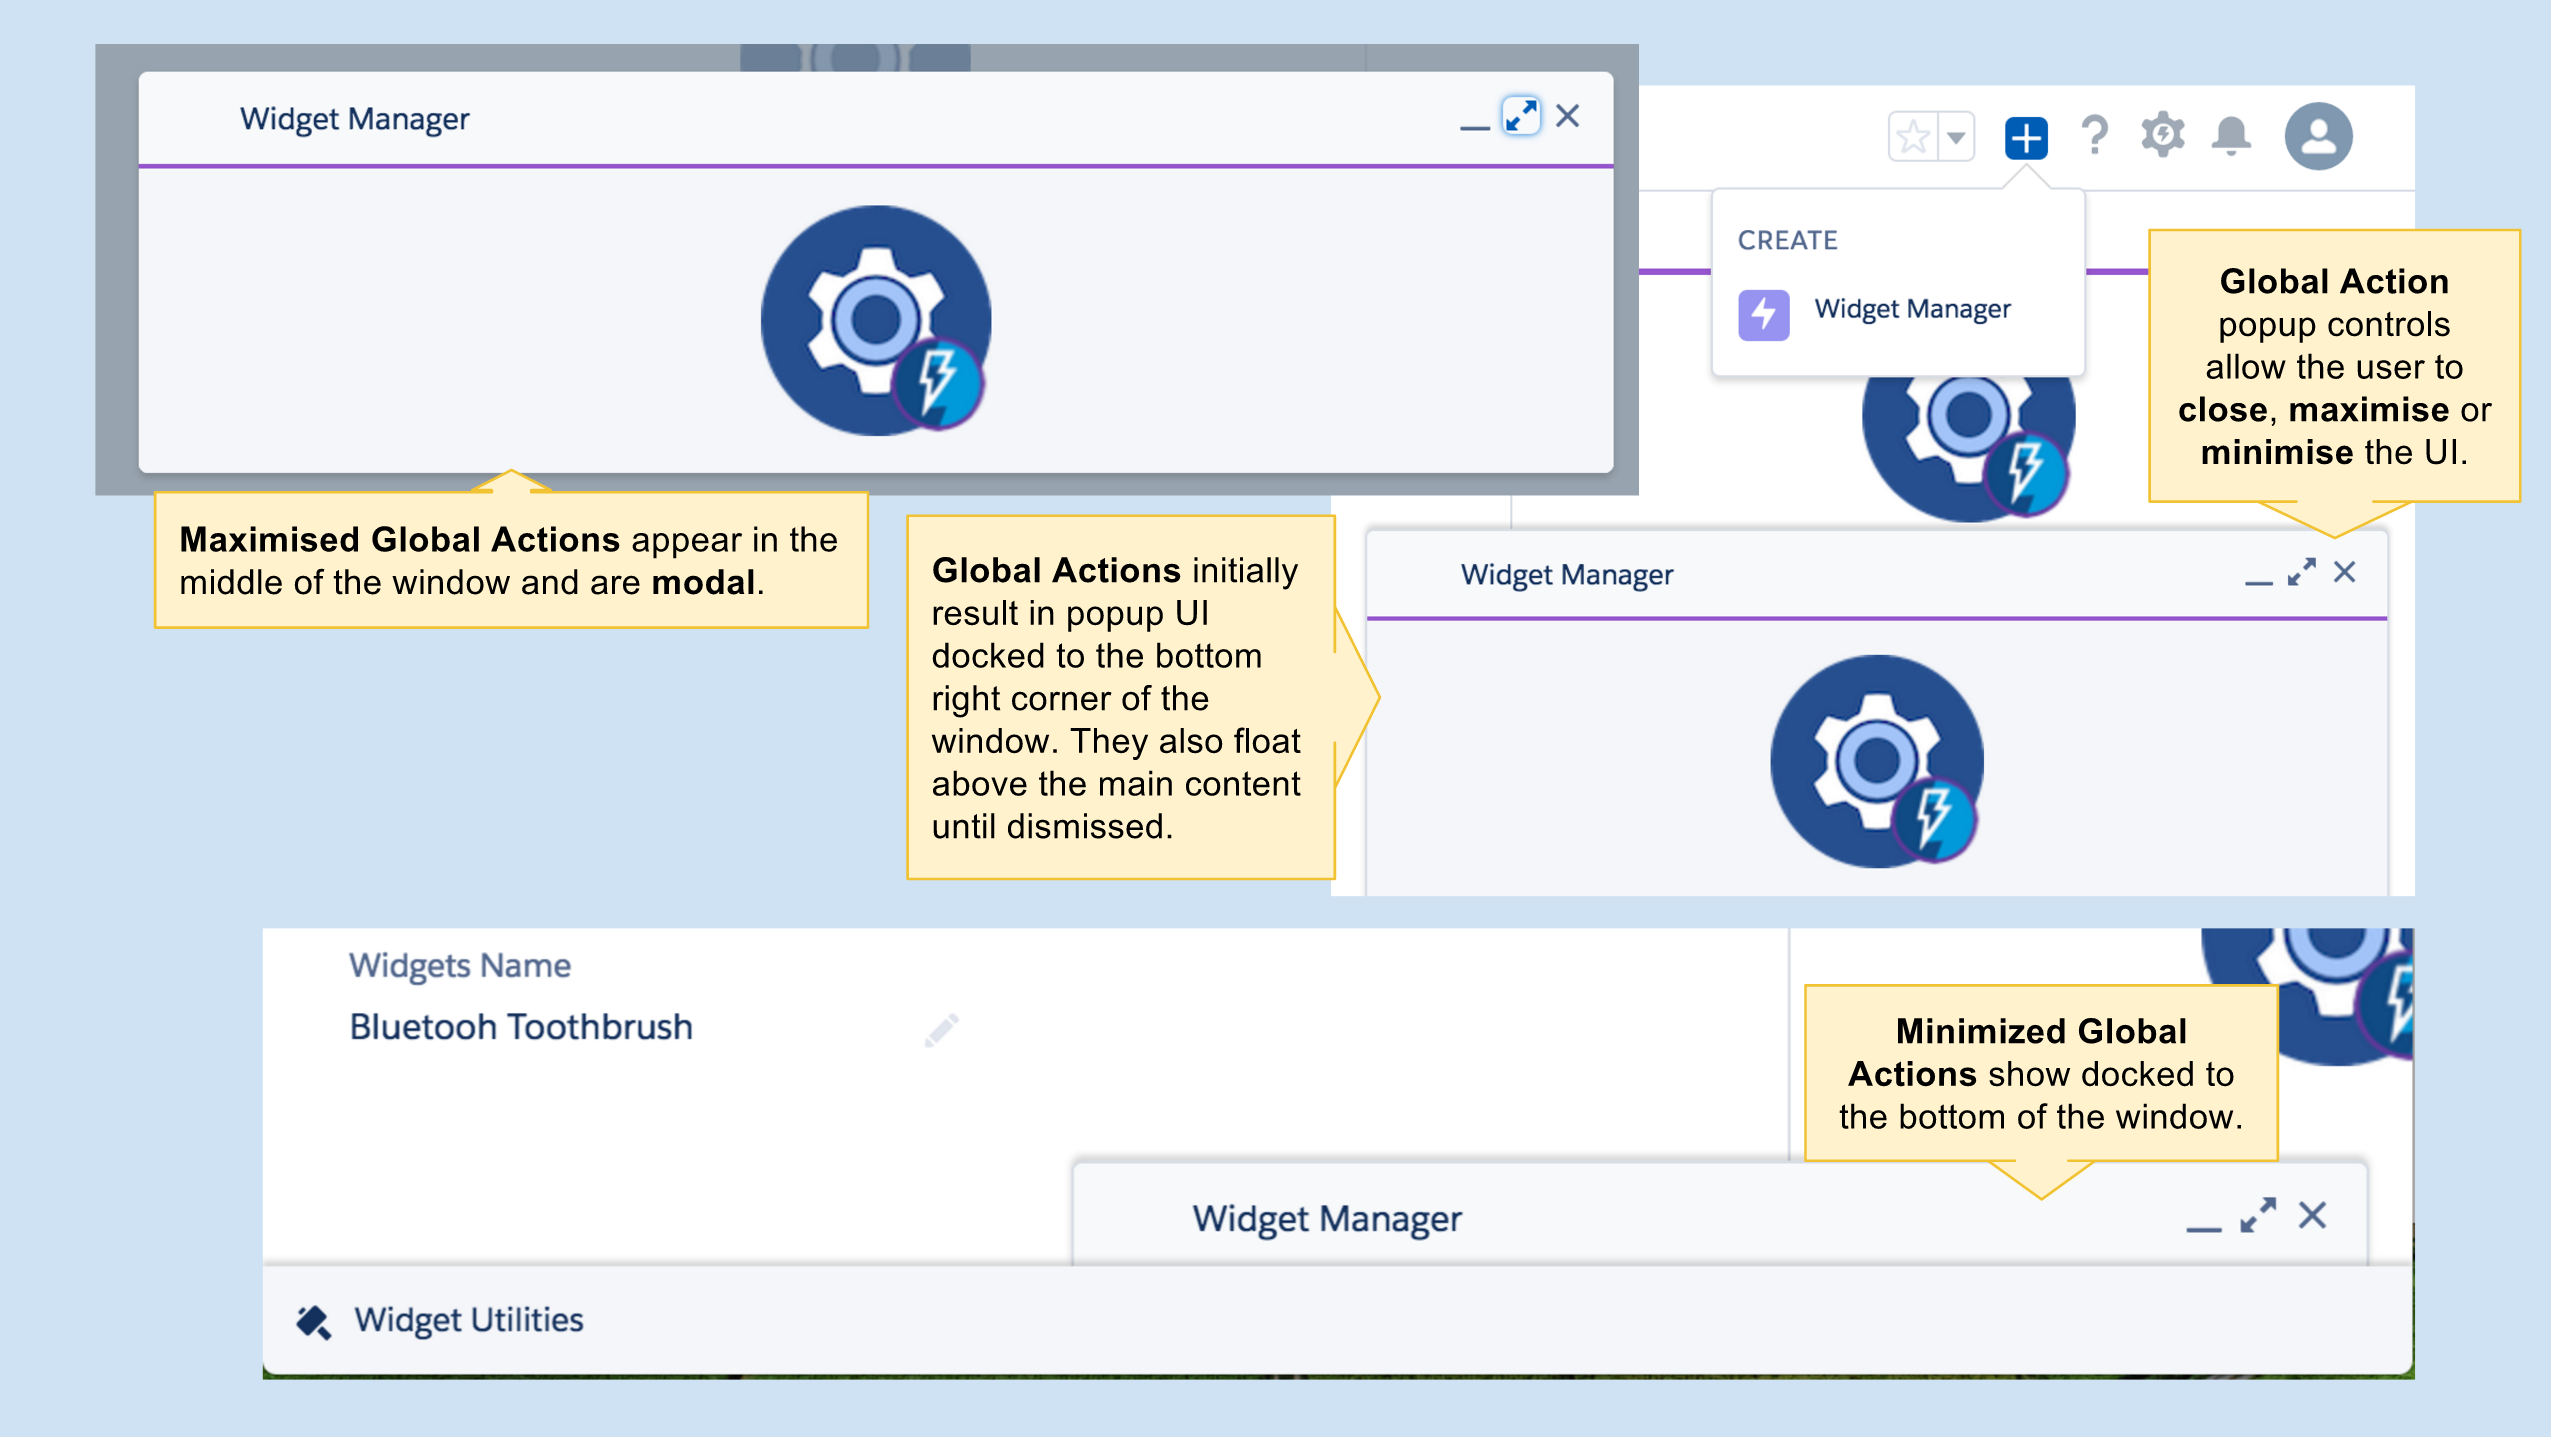Open the notifications bell icon

tap(2231, 135)
